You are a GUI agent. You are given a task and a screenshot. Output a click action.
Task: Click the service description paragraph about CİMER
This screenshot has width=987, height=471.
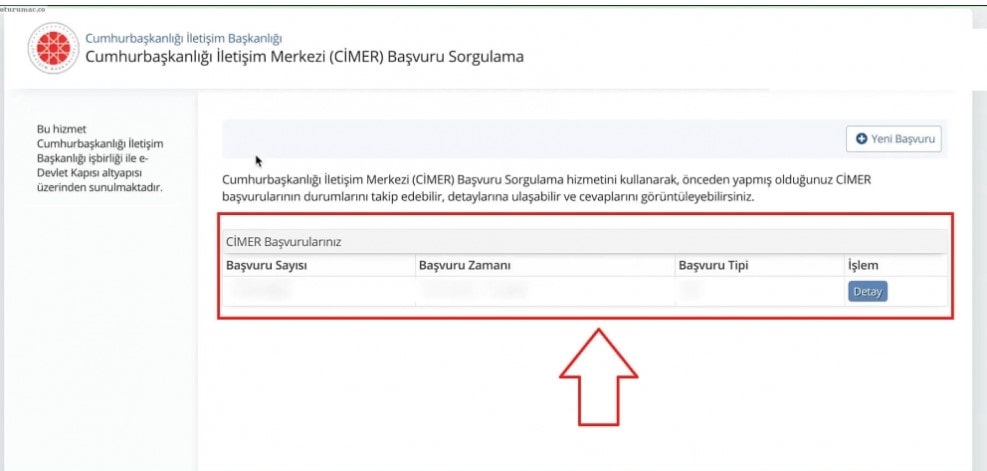point(546,188)
